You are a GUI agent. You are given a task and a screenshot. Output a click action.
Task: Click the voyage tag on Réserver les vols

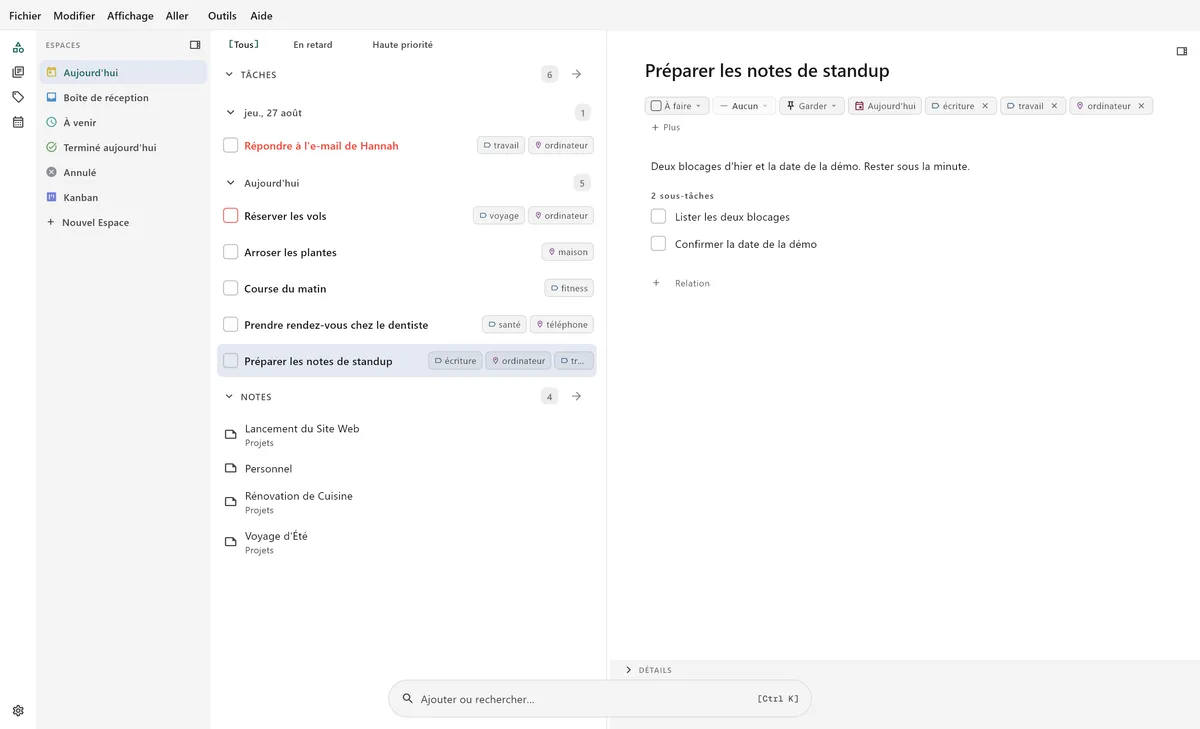[x=499, y=216]
